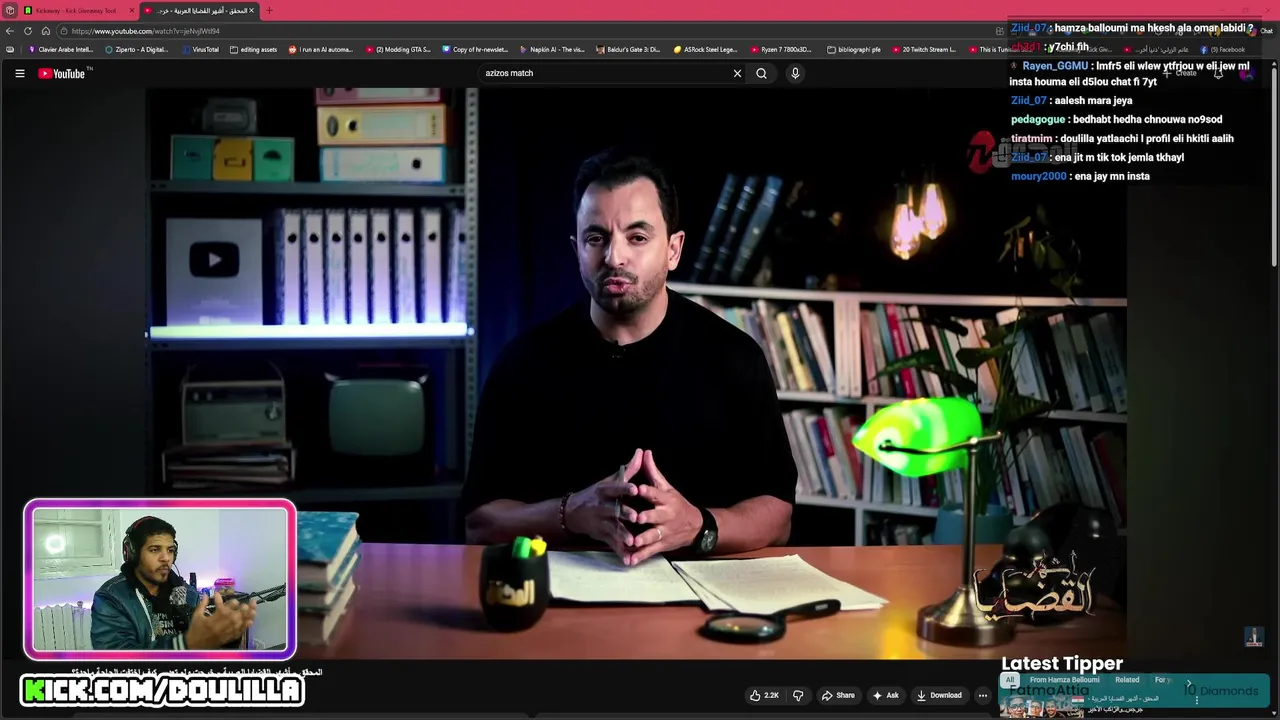Open Napkin AI - The vis... bookmark
1280x720 pixels.
552,49
